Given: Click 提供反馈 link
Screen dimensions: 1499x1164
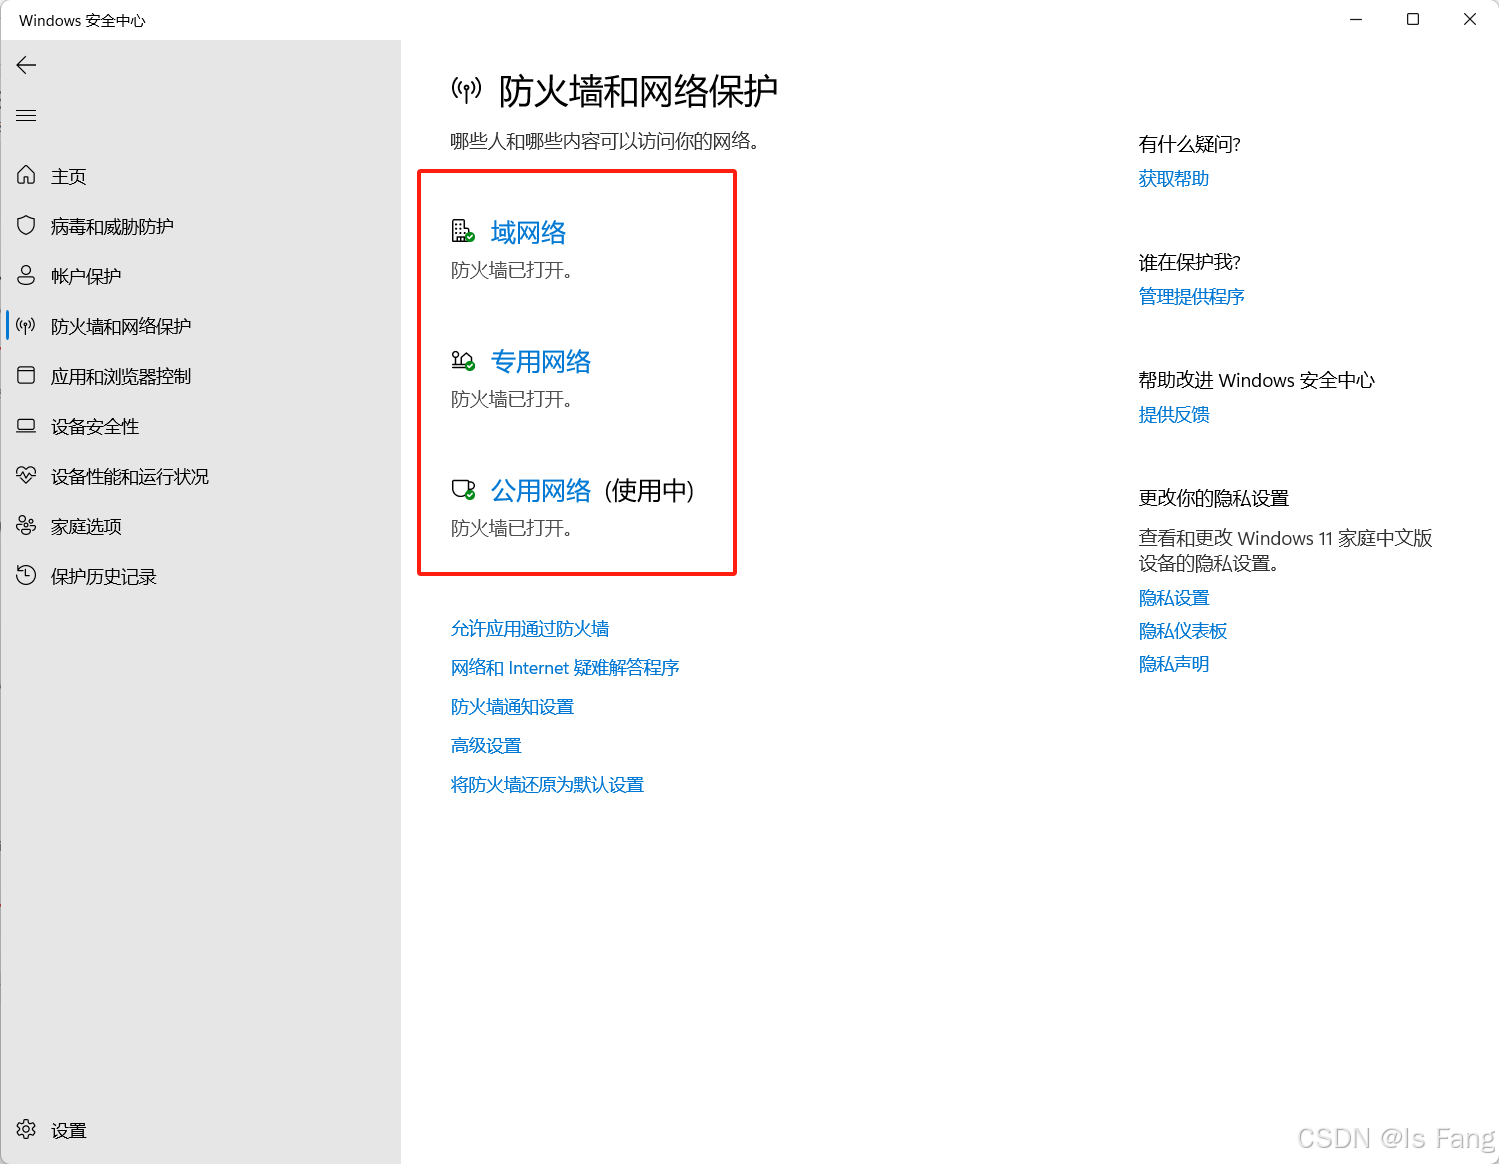Looking at the screenshot, I should [x=1174, y=414].
